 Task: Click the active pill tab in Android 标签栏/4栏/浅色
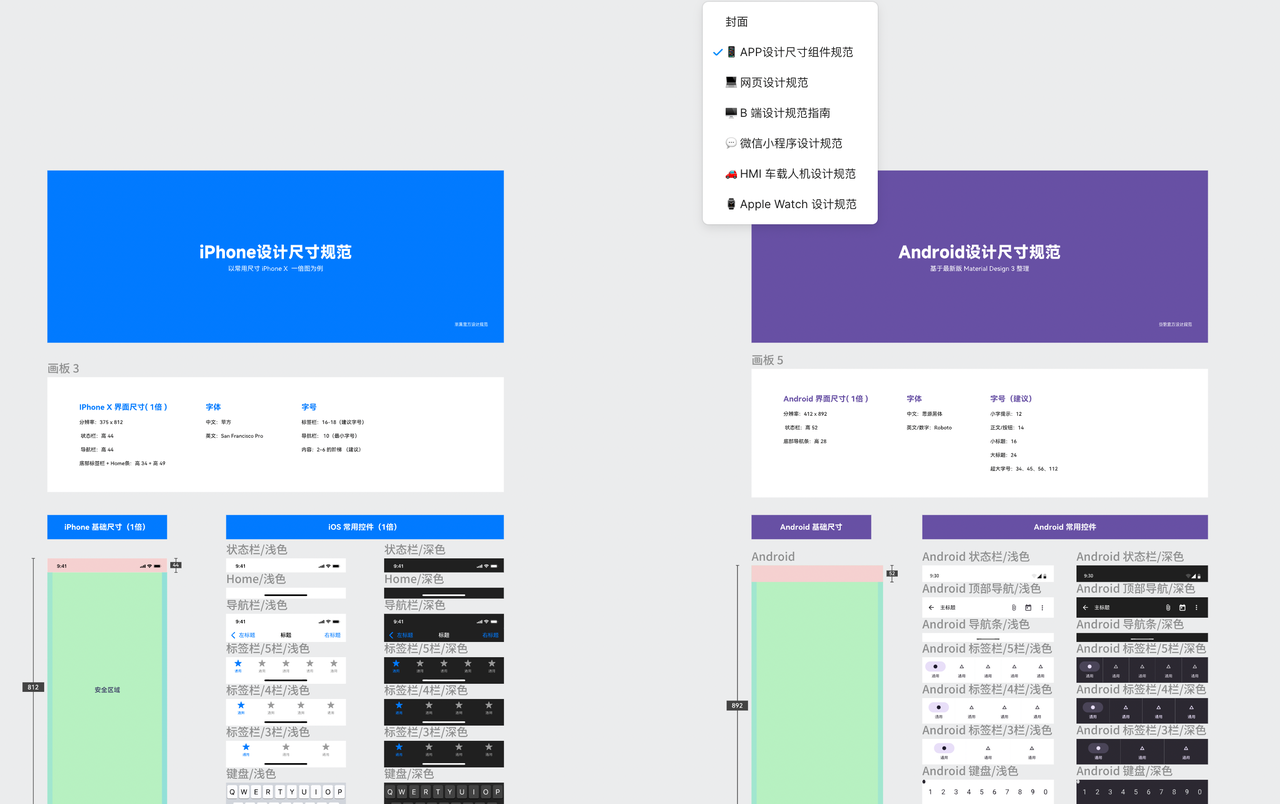(x=938, y=707)
